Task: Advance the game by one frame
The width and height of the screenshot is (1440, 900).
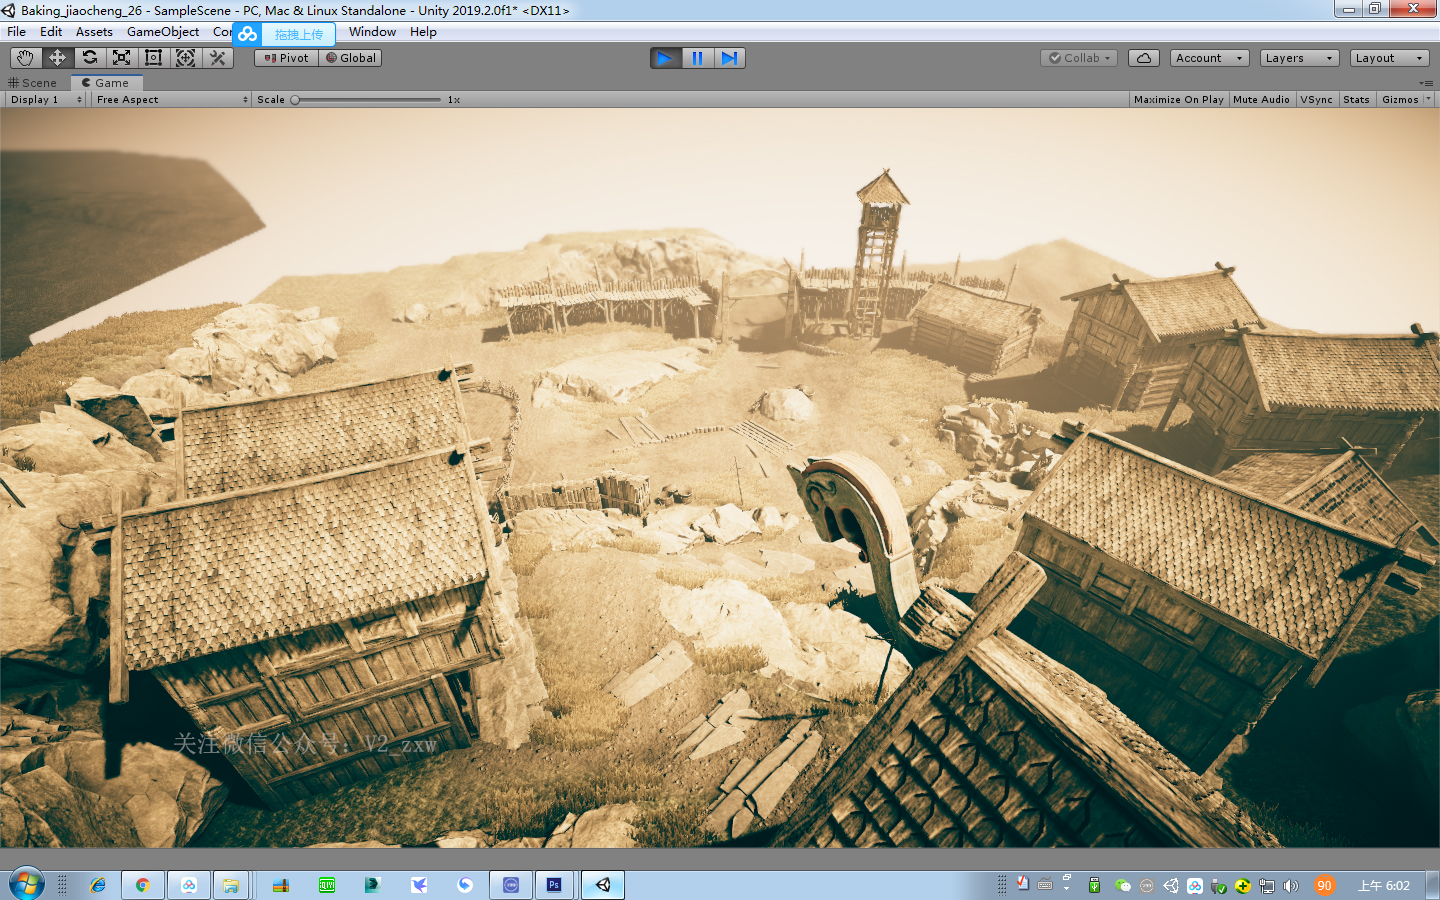Action: tap(729, 58)
